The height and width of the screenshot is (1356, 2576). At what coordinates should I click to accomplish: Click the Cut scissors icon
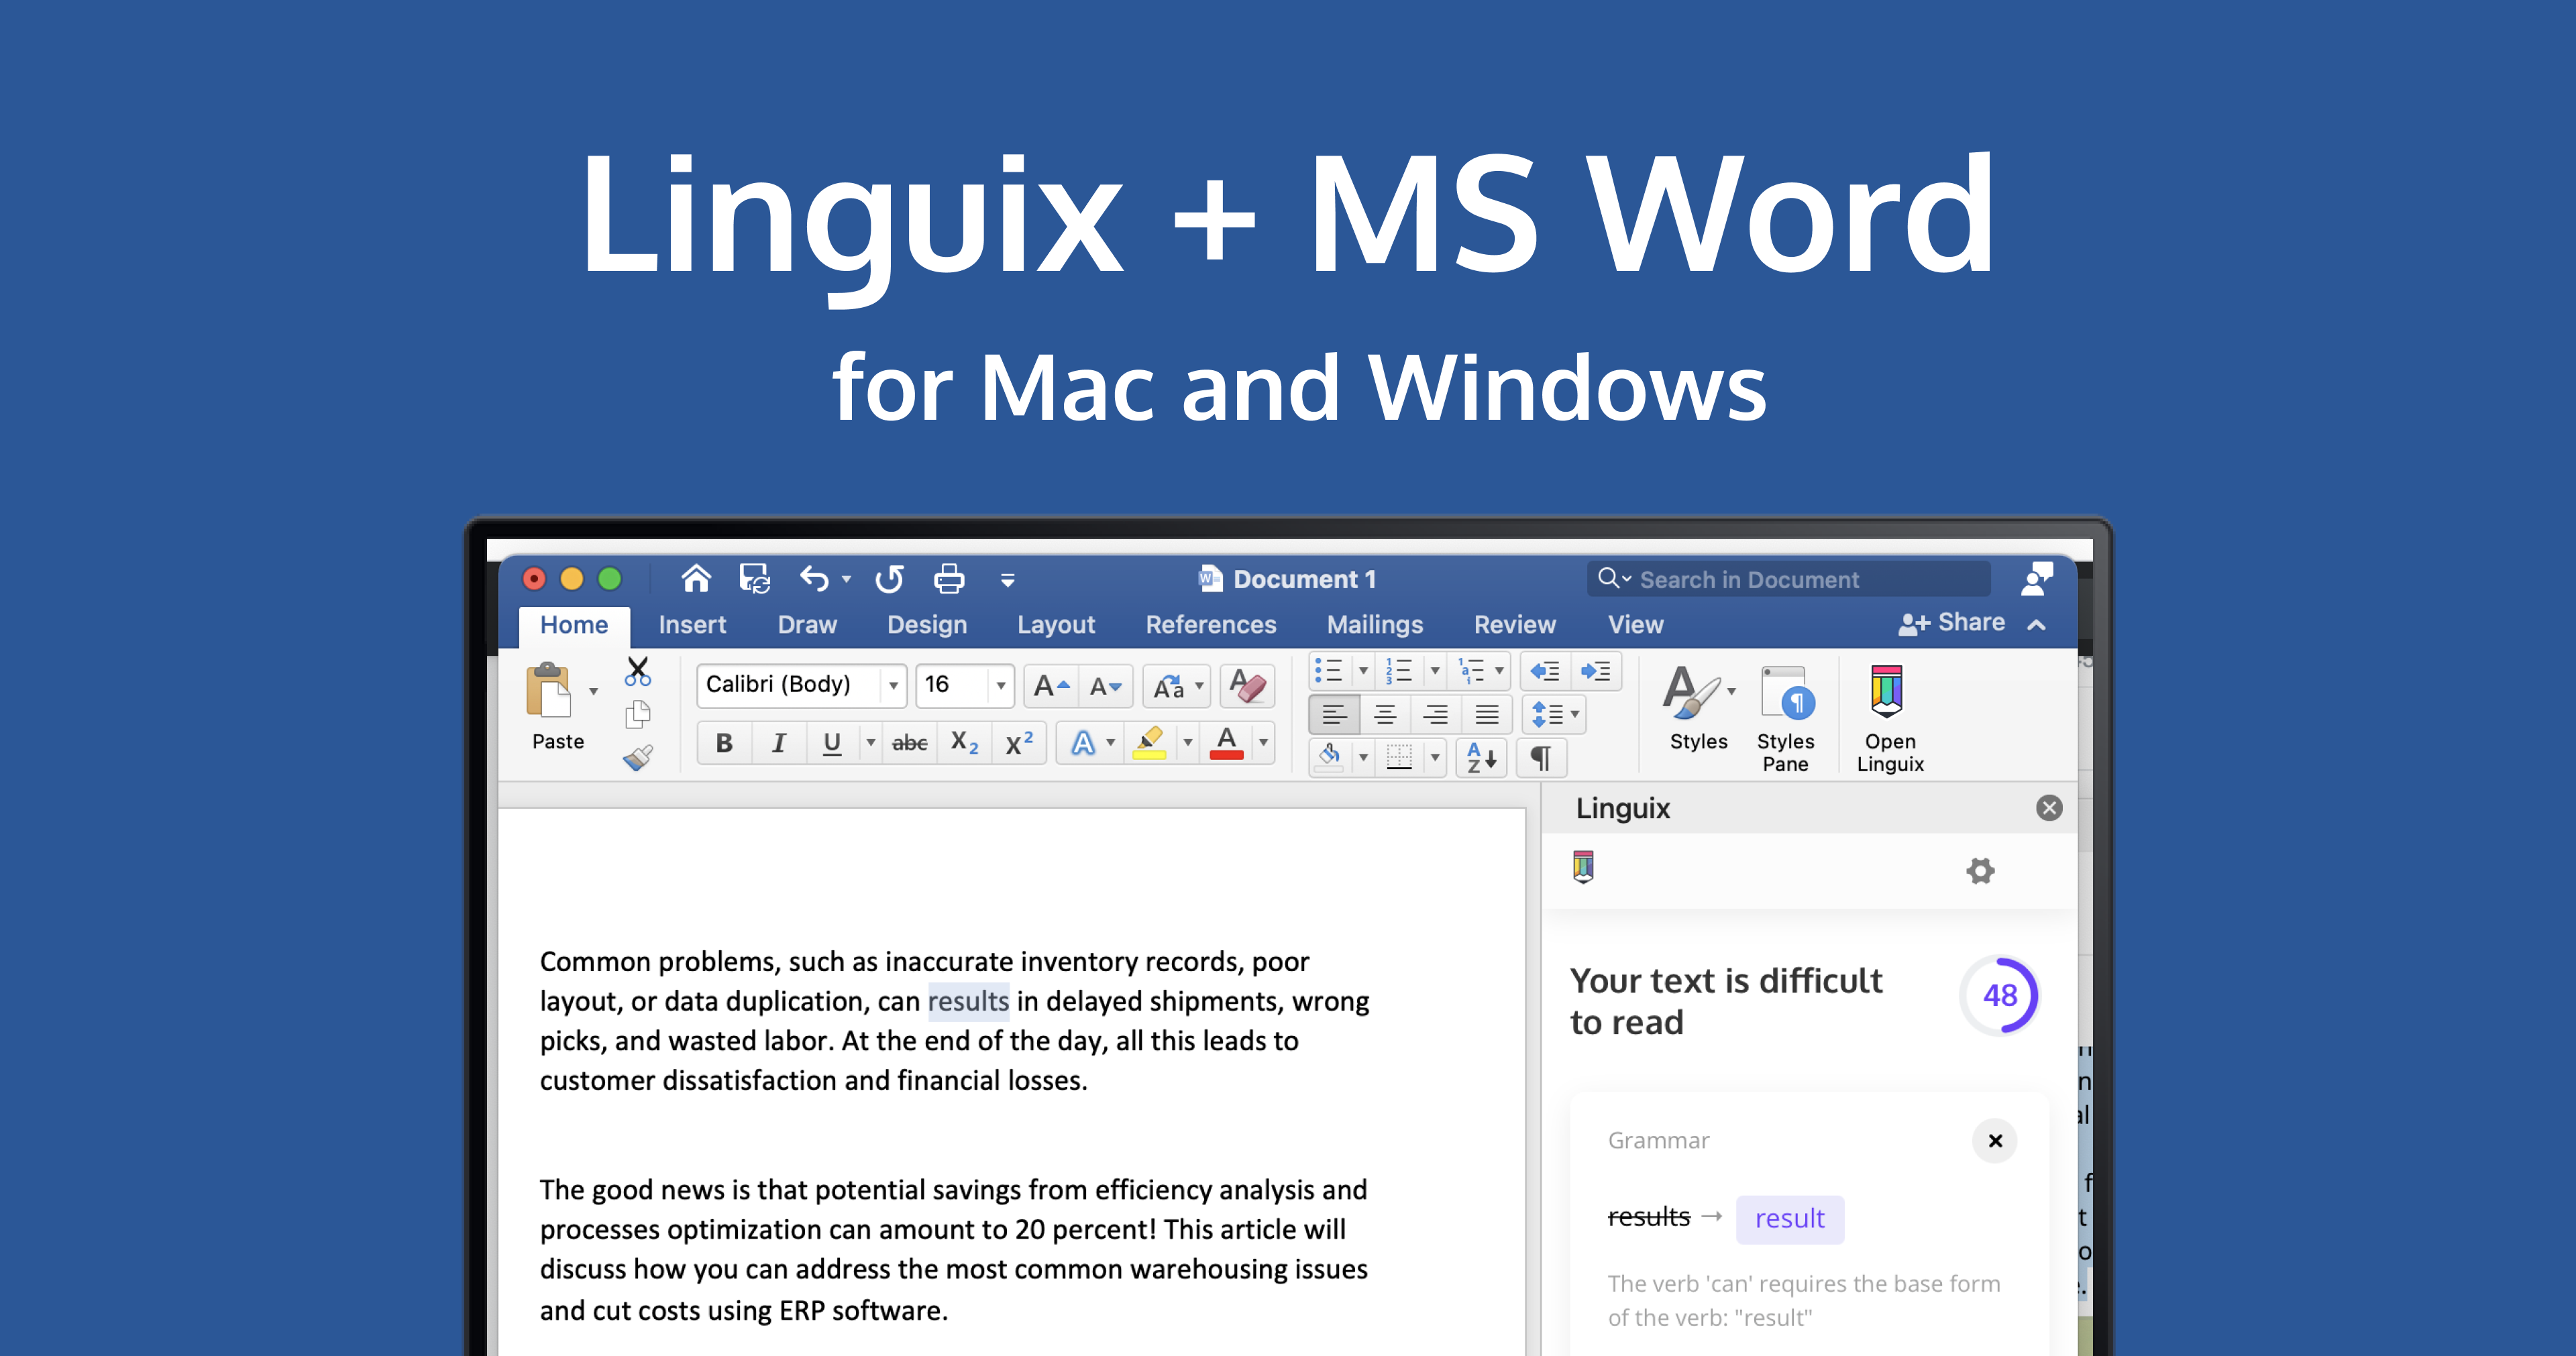pos(637,671)
